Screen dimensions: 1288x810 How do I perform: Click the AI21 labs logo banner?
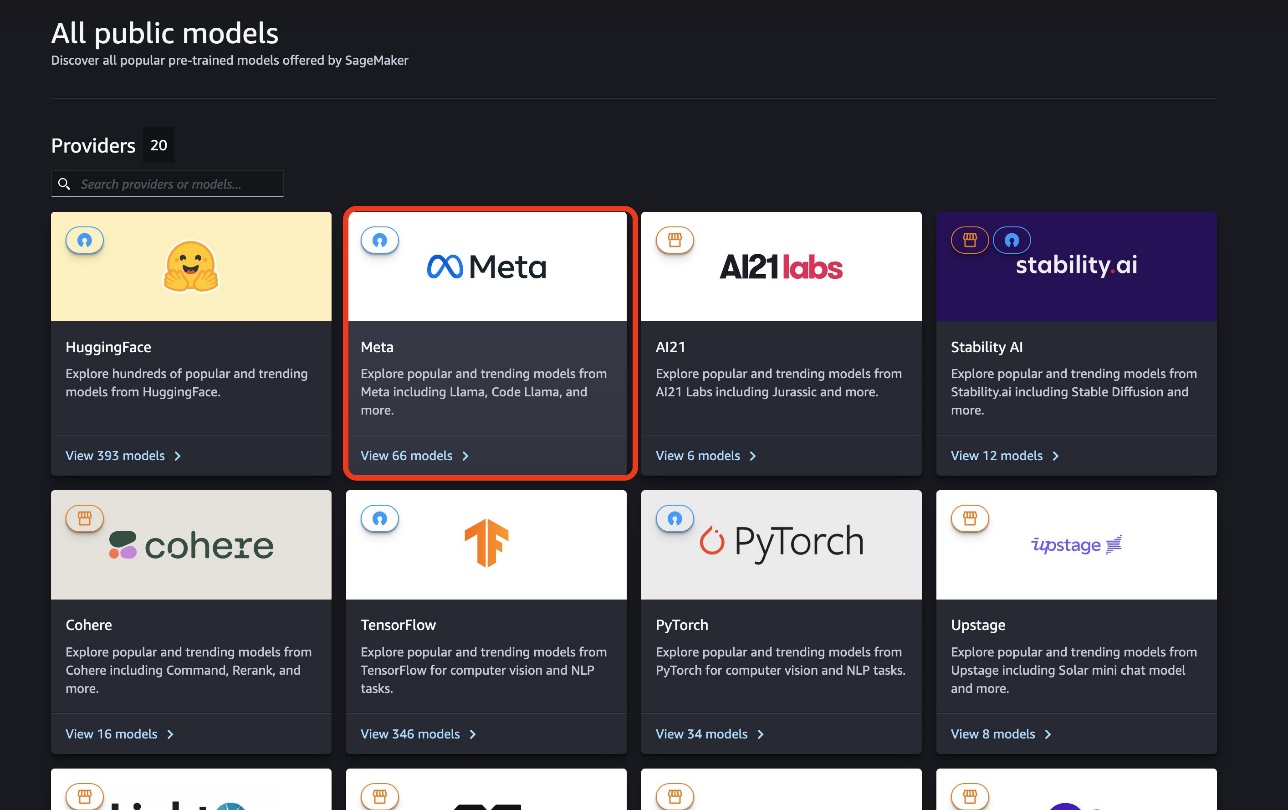(781, 267)
